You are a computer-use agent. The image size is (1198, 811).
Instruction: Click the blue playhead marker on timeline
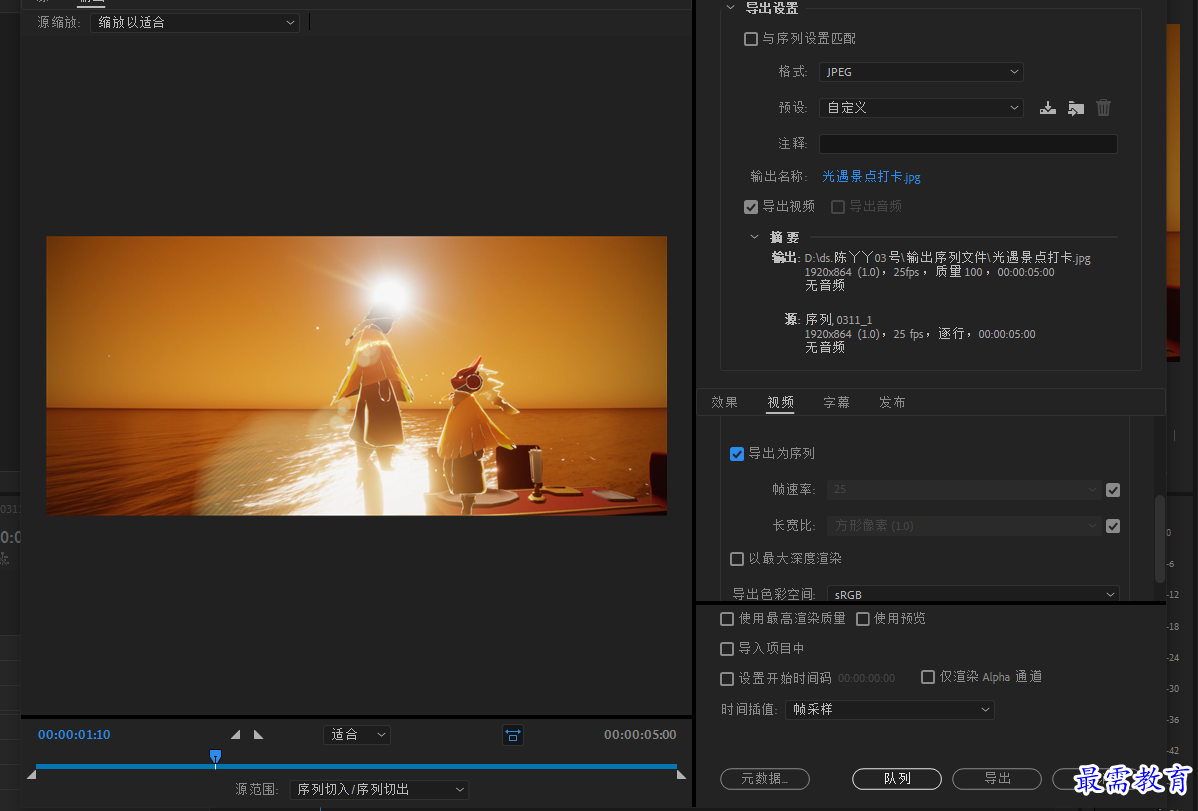tap(215, 757)
